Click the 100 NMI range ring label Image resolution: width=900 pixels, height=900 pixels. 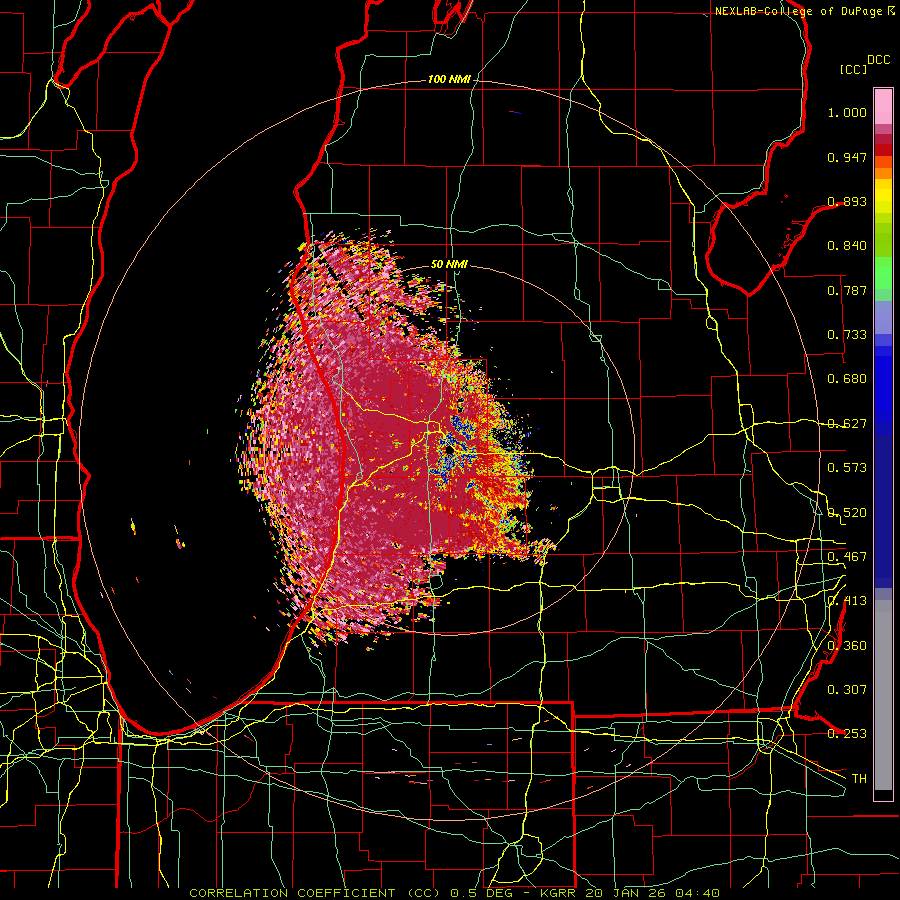tap(448, 79)
